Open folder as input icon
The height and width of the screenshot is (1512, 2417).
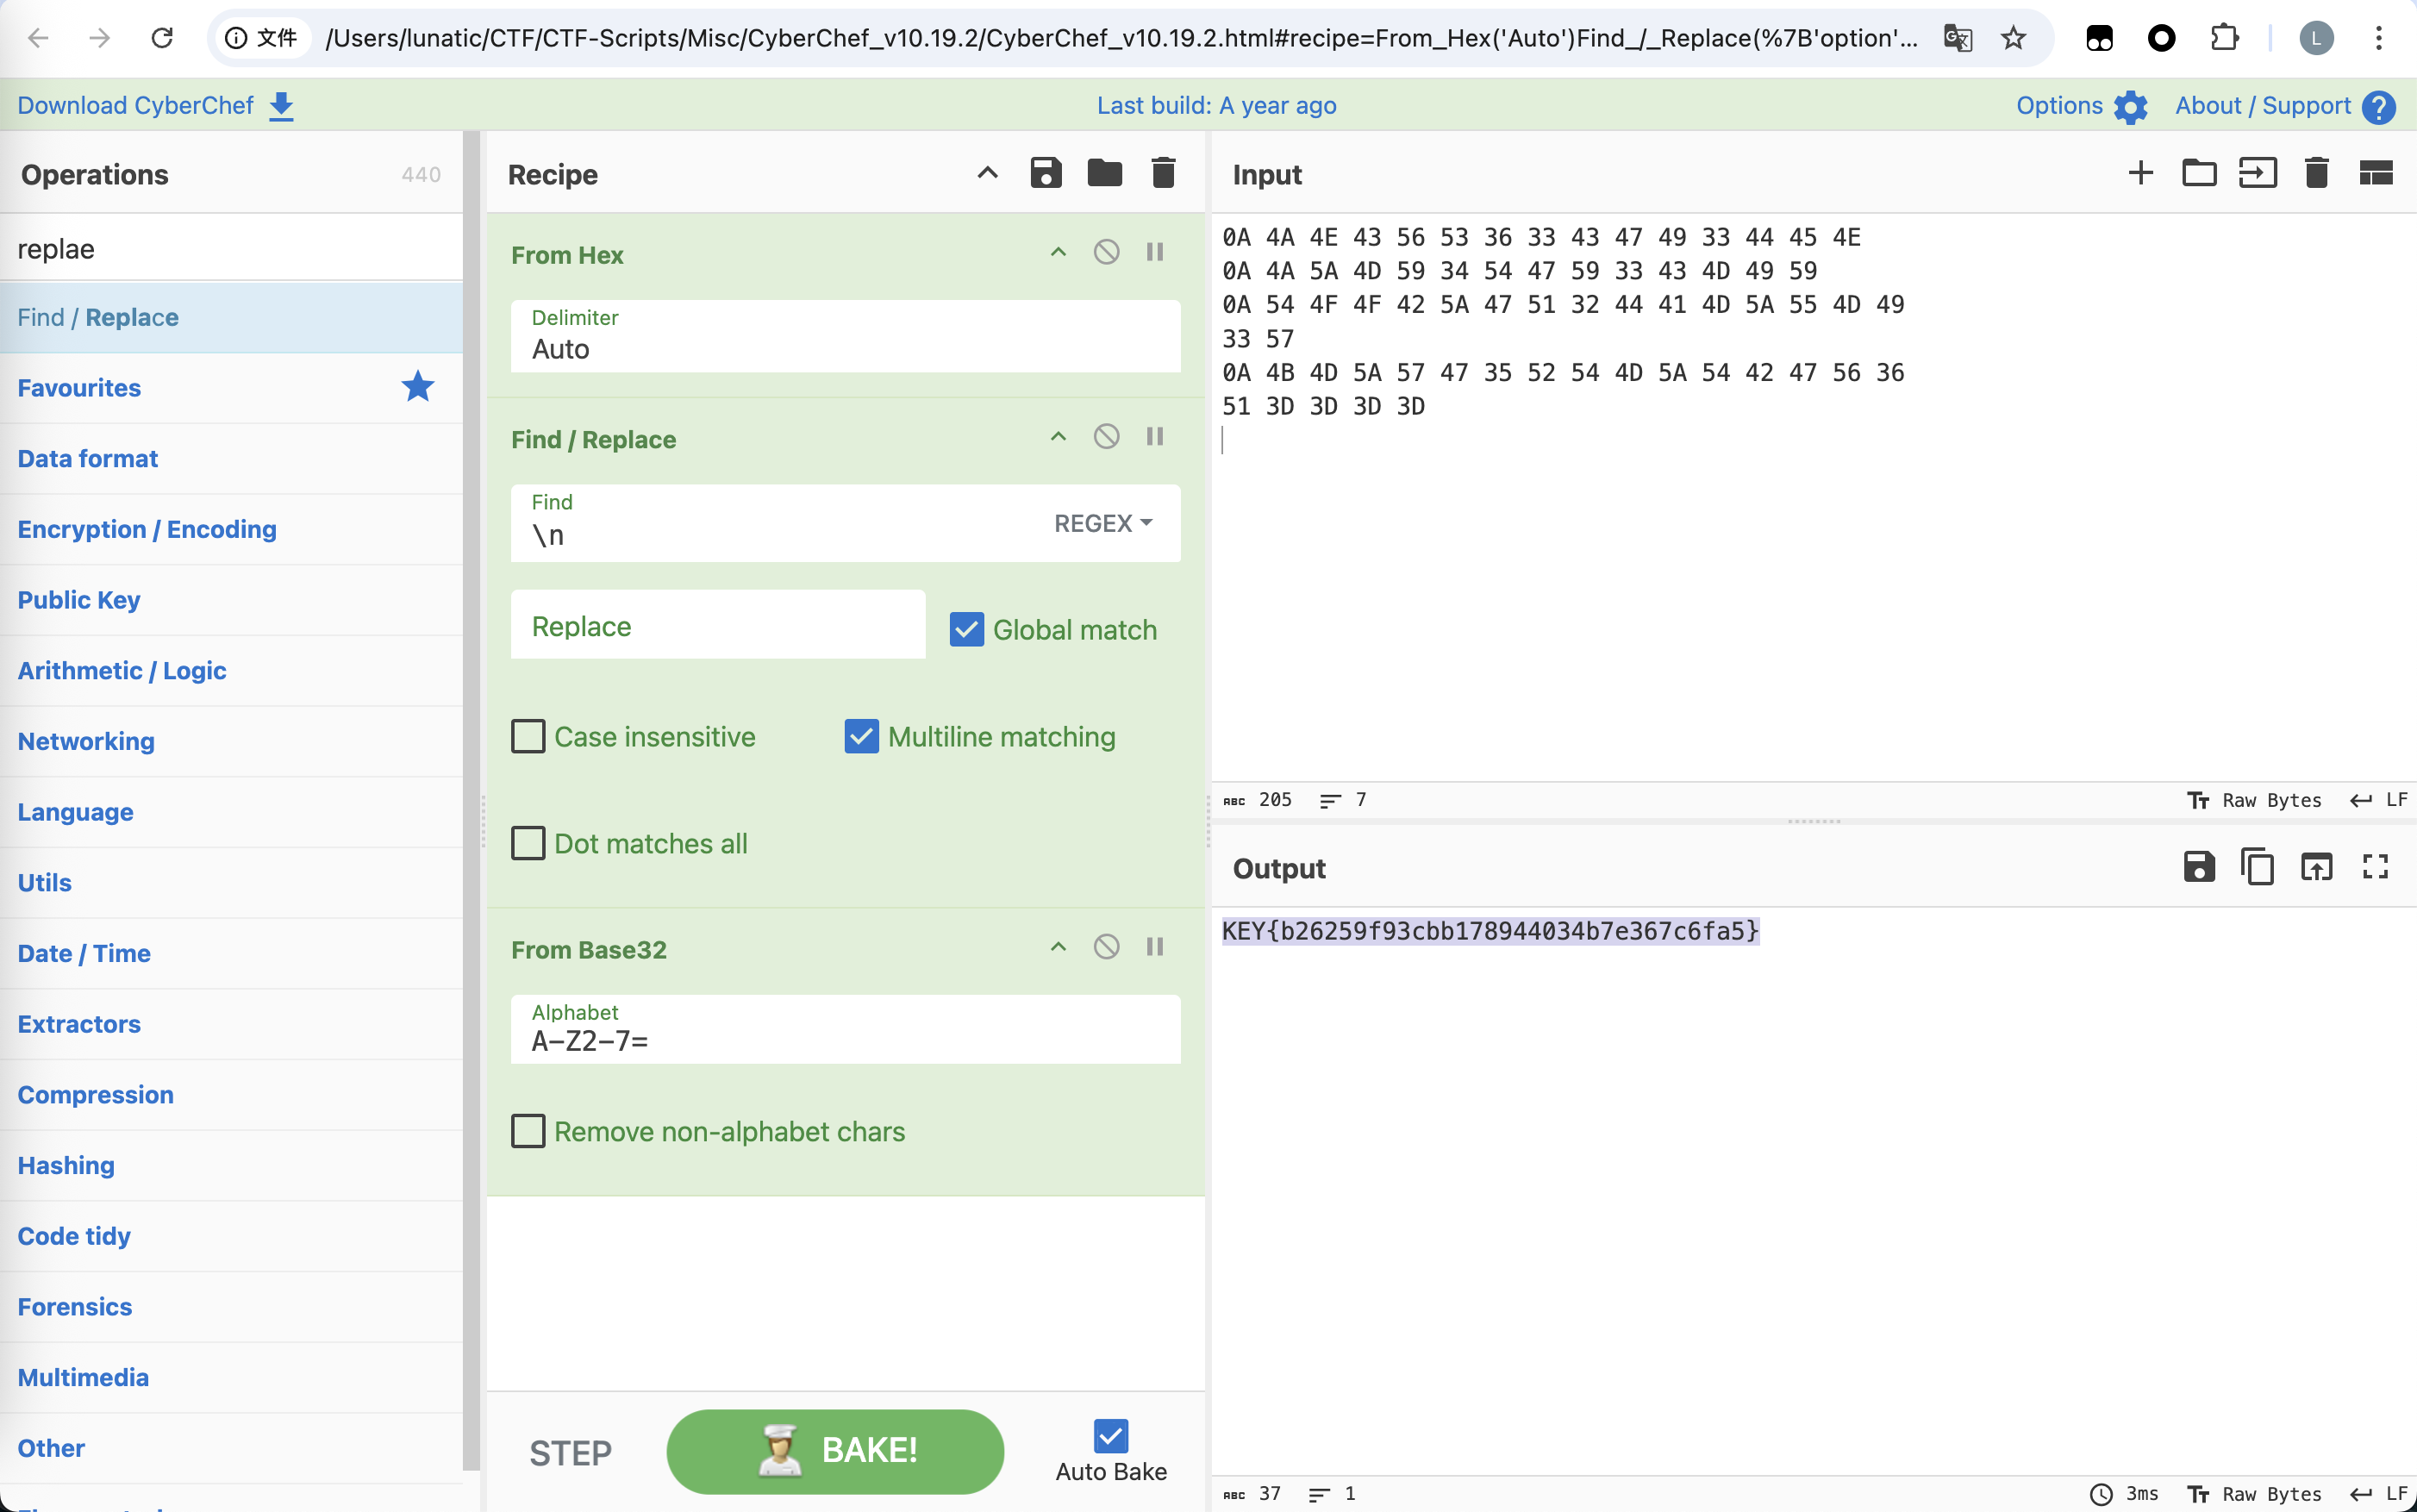(x=2199, y=173)
